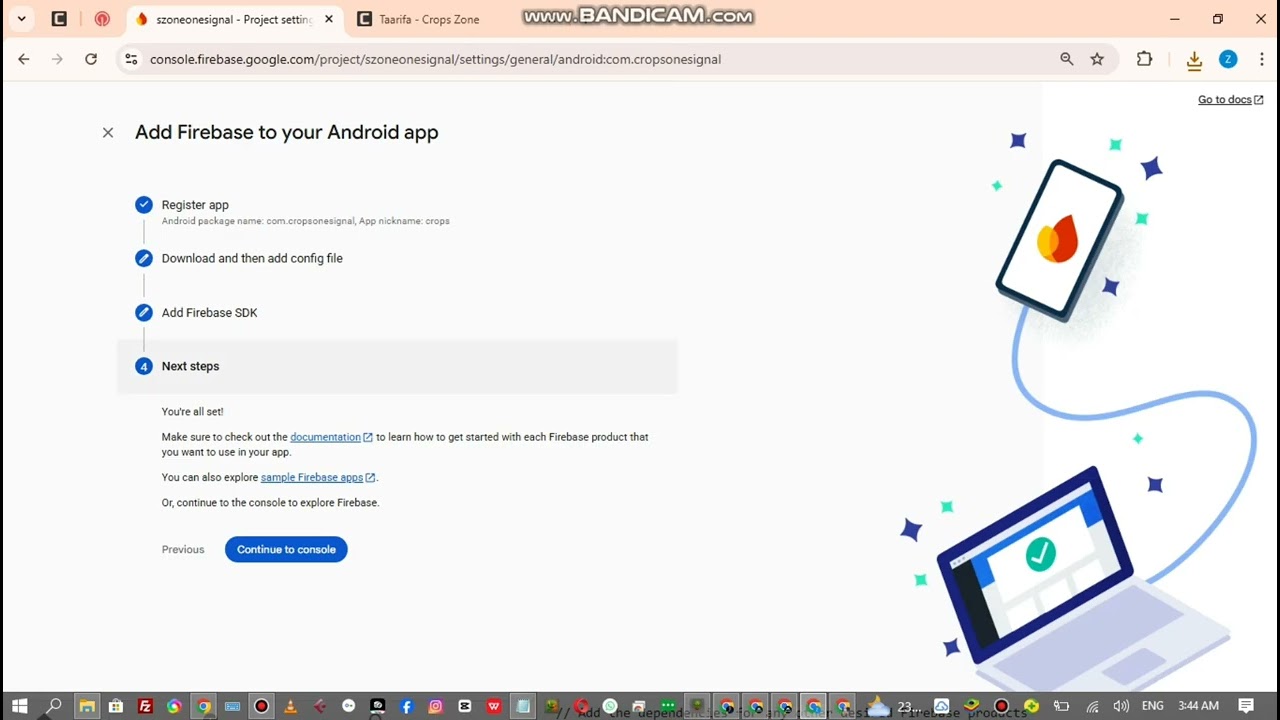
Task: Open the Wi-Fi network icon
Action: point(1092,706)
